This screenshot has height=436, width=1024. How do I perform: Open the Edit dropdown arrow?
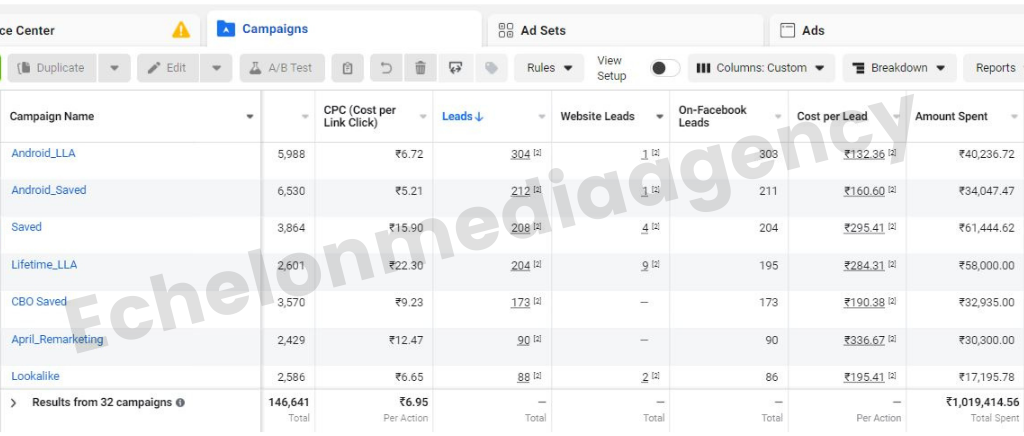pos(217,68)
